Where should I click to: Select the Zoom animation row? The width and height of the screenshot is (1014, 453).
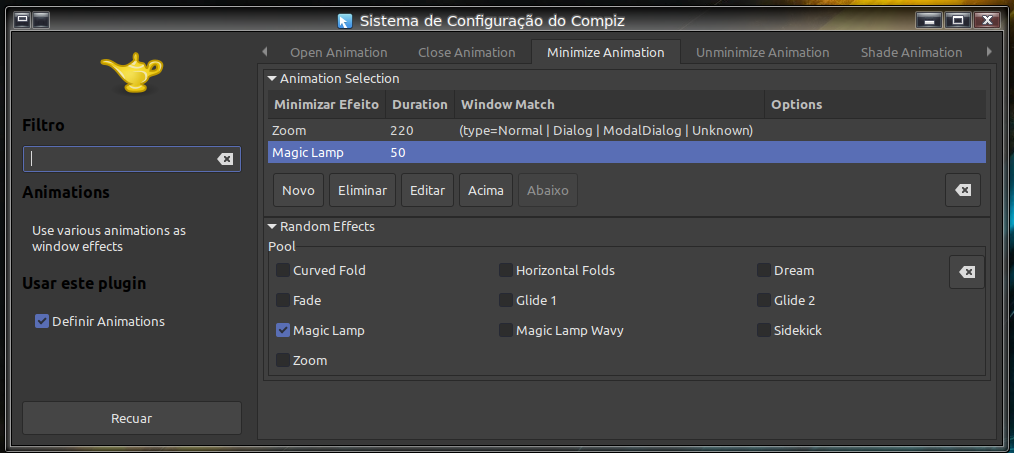coord(627,131)
